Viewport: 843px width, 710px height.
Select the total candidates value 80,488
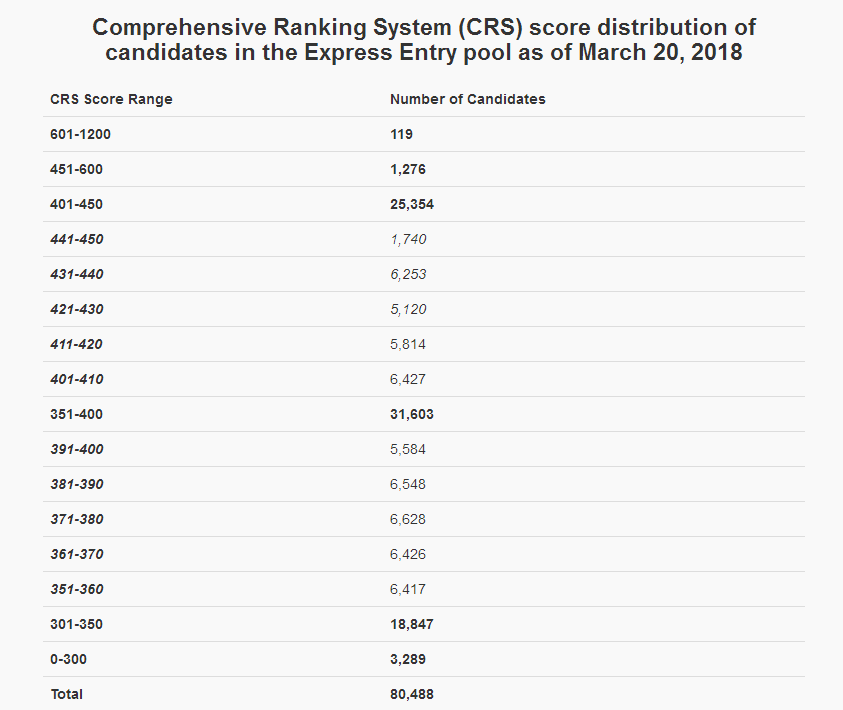click(x=411, y=694)
